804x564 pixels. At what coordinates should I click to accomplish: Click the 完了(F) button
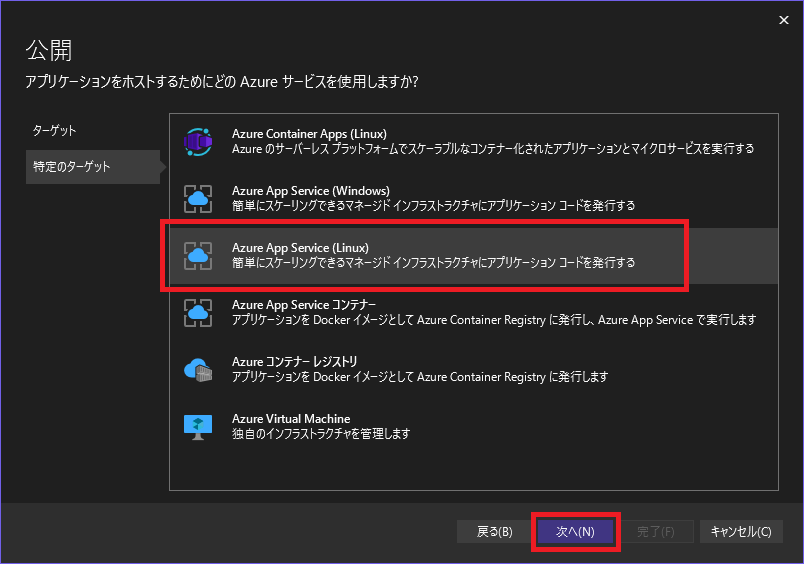click(656, 532)
